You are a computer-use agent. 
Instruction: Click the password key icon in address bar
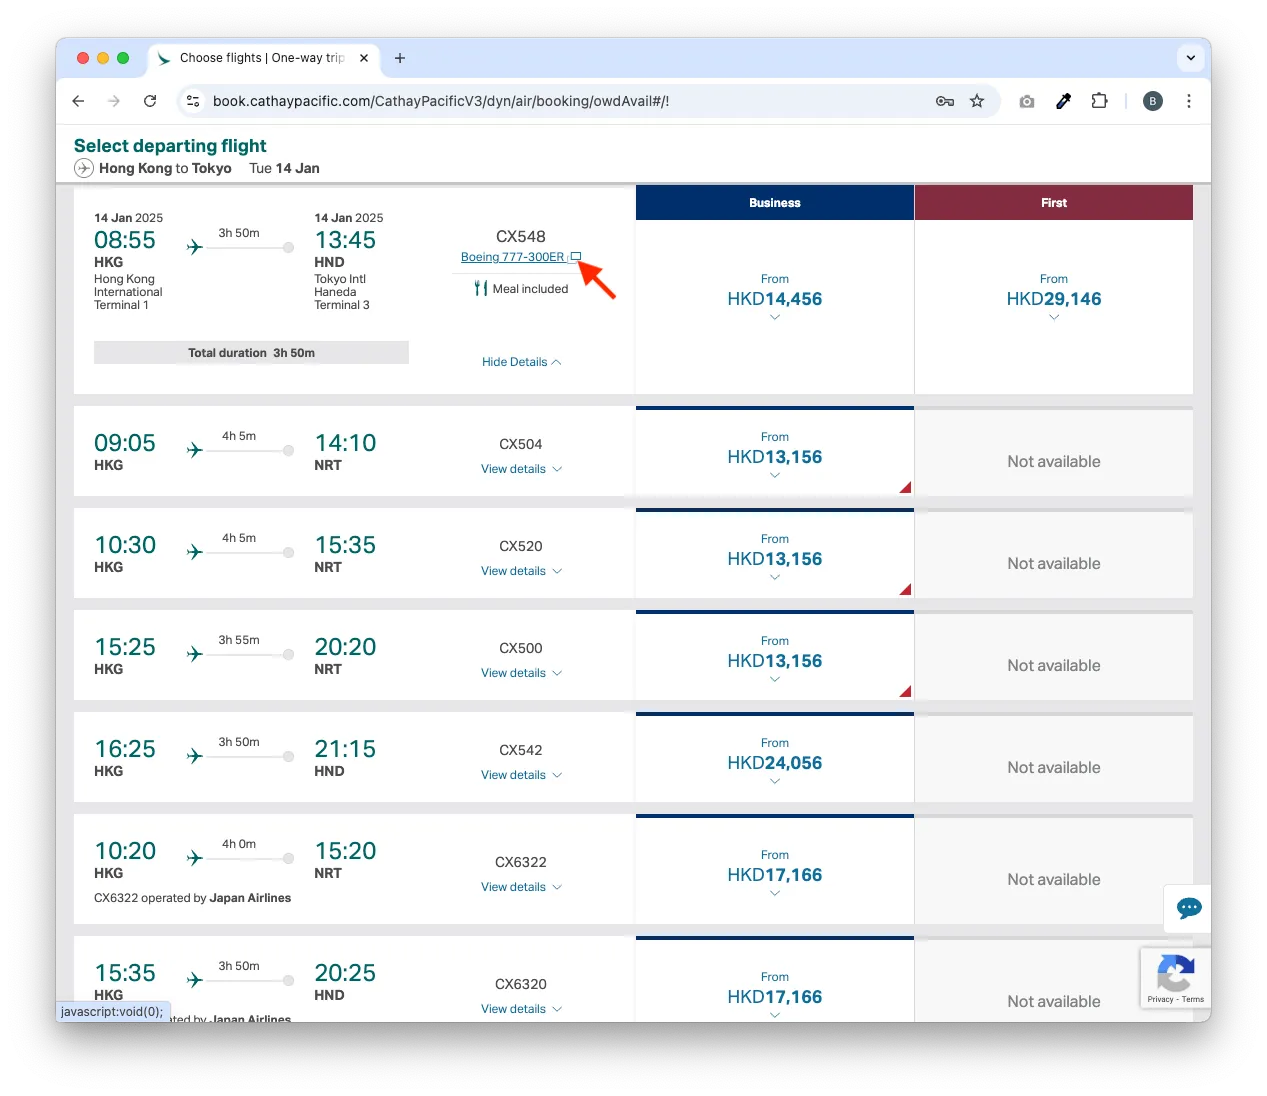(x=944, y=101)
